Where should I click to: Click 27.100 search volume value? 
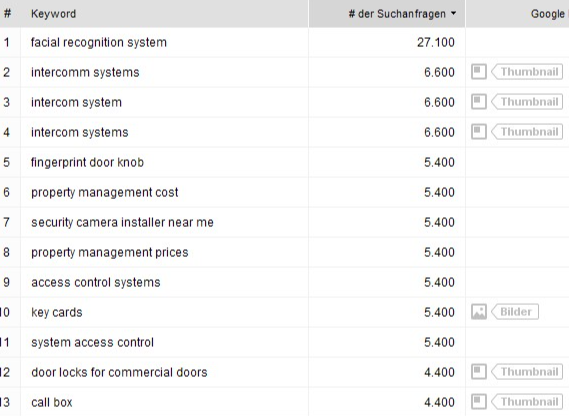[435, 42]
